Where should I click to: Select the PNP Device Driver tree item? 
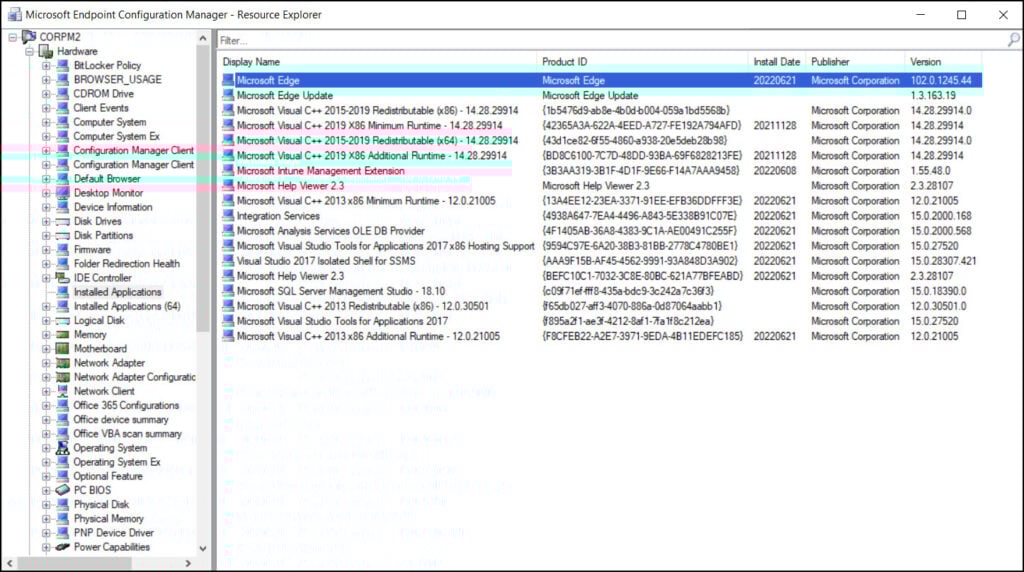coord(114,533)
